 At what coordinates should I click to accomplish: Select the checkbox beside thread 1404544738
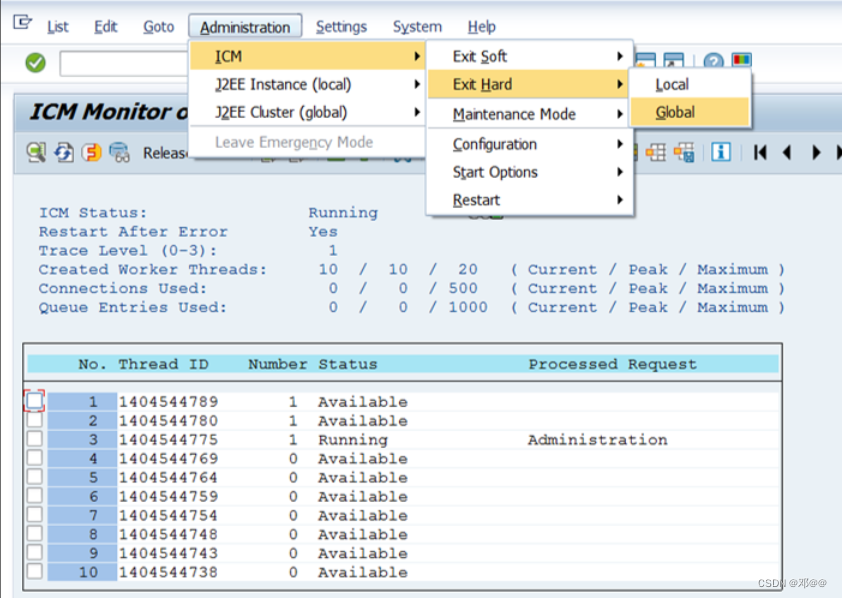point(34,572)
